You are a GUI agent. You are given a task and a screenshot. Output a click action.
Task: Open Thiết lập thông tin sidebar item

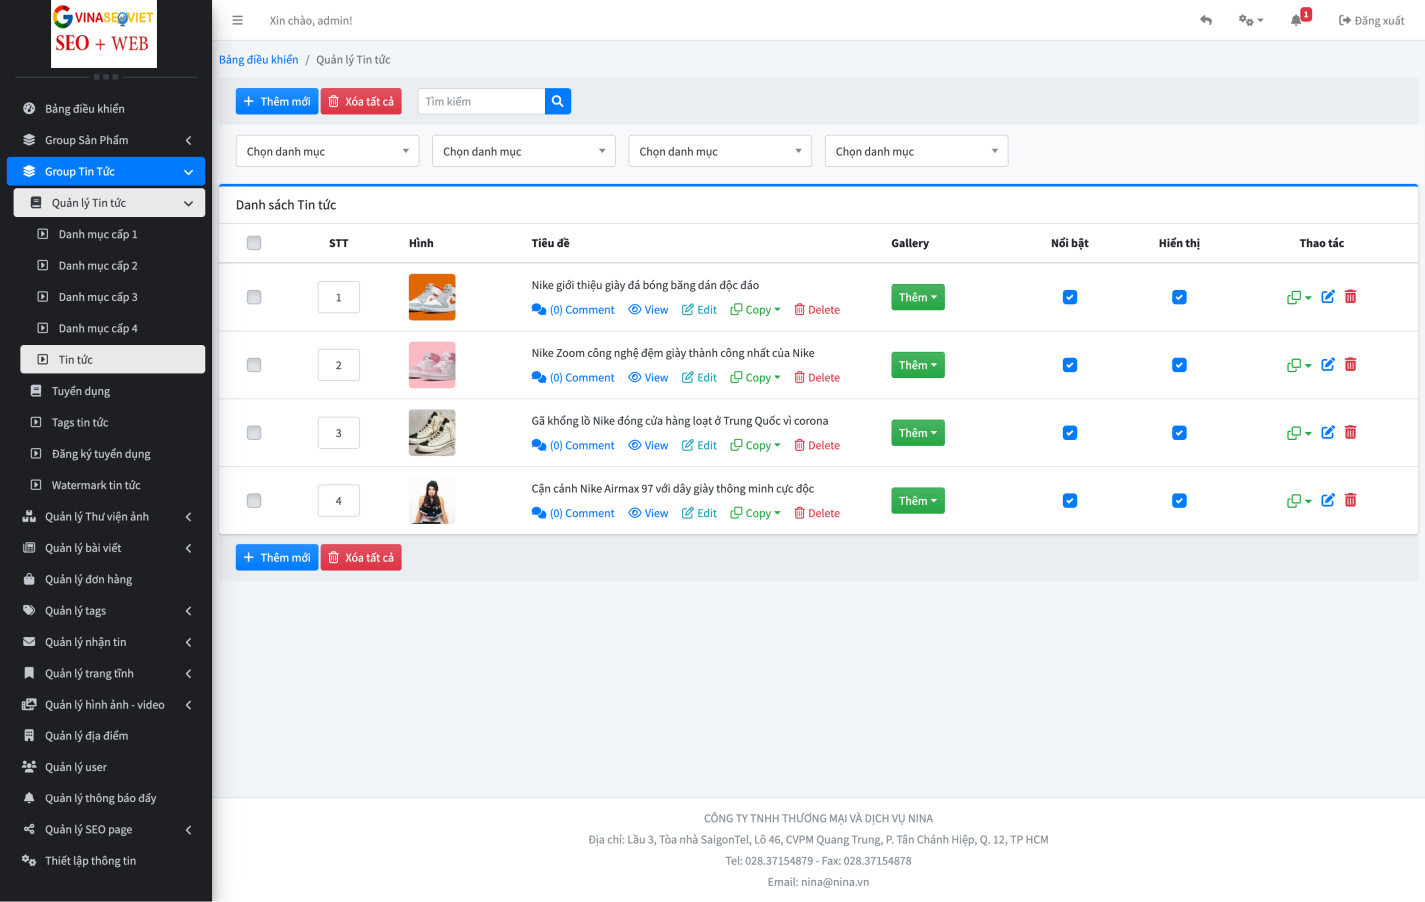click(x=106, y=861)
